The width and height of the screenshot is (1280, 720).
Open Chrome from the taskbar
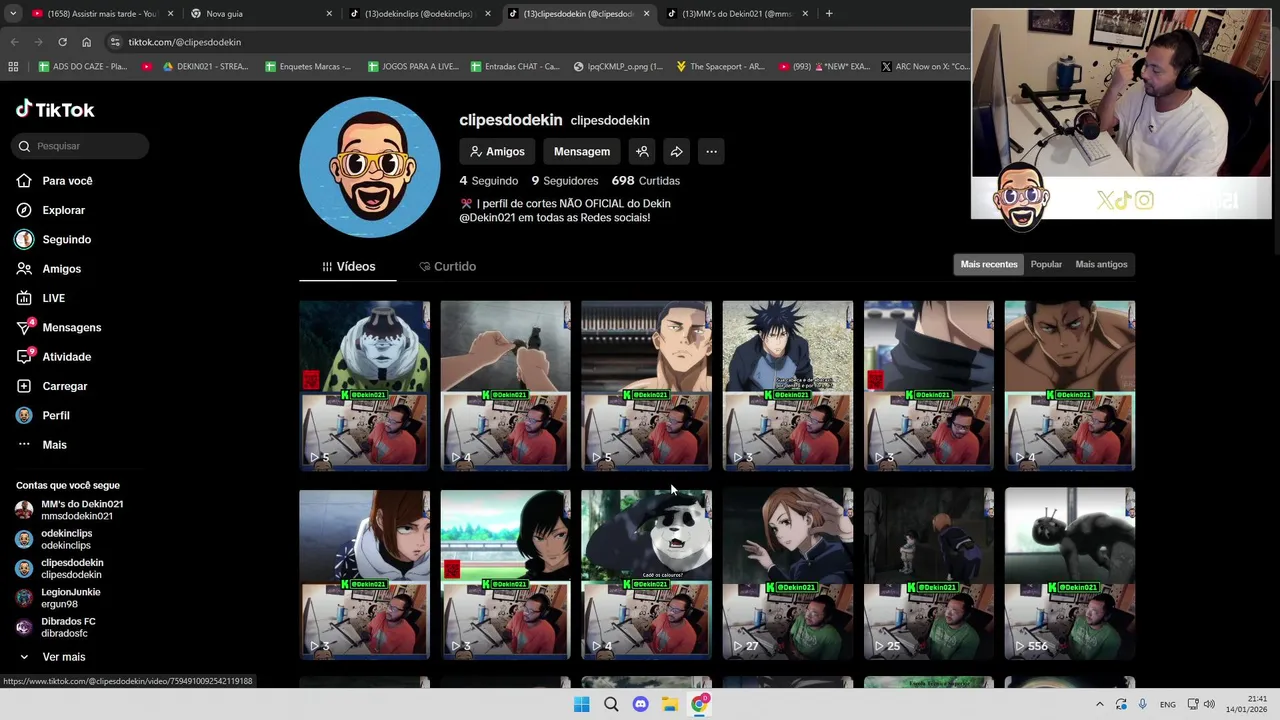click(700, 704)
